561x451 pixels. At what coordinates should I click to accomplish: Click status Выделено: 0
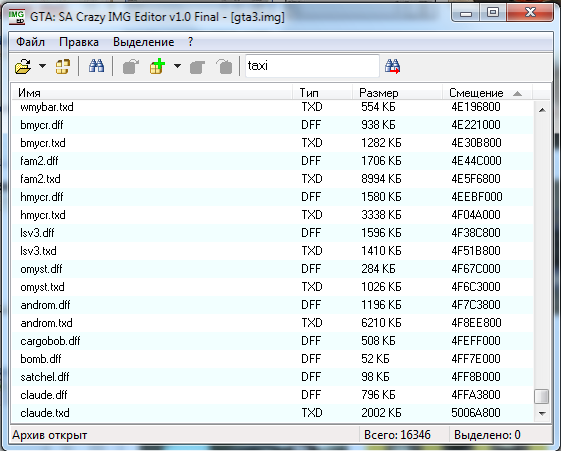coord(487,435)
